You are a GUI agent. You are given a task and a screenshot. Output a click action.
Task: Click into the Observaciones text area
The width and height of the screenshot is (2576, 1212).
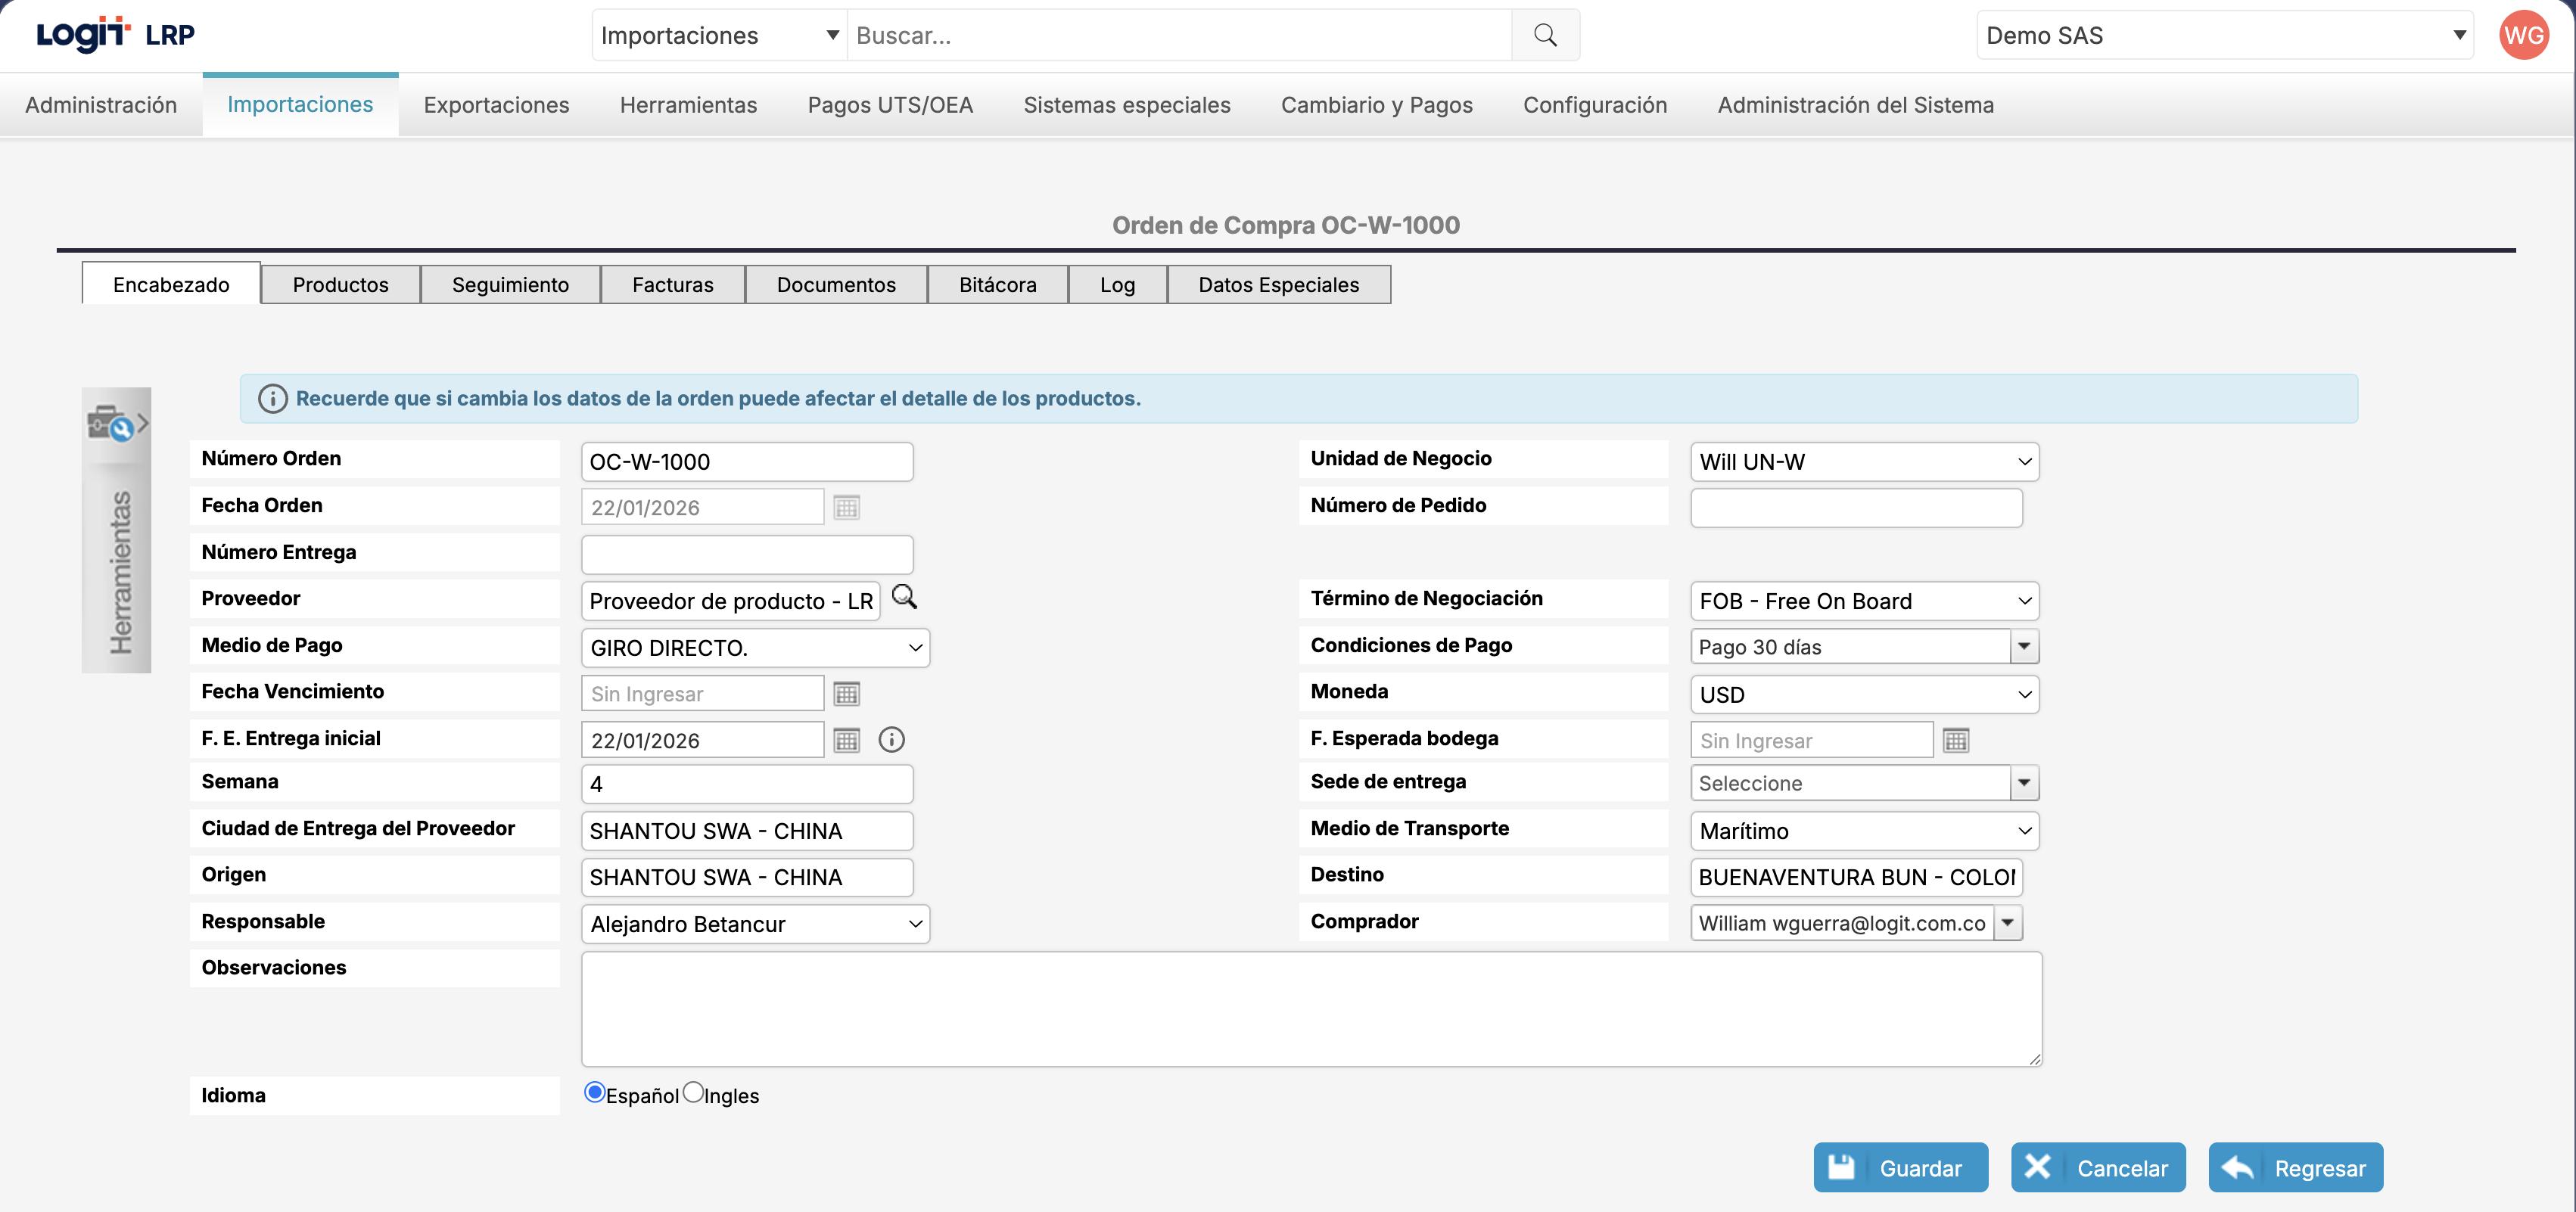(x=1311, y=1008)
